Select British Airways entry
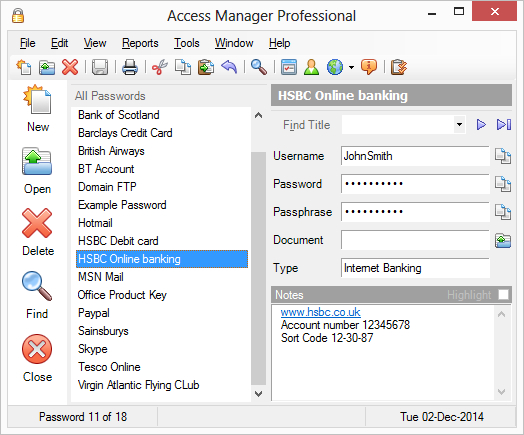Image resolution: width=524 pixels, height=435 pixels. (162, 151)
